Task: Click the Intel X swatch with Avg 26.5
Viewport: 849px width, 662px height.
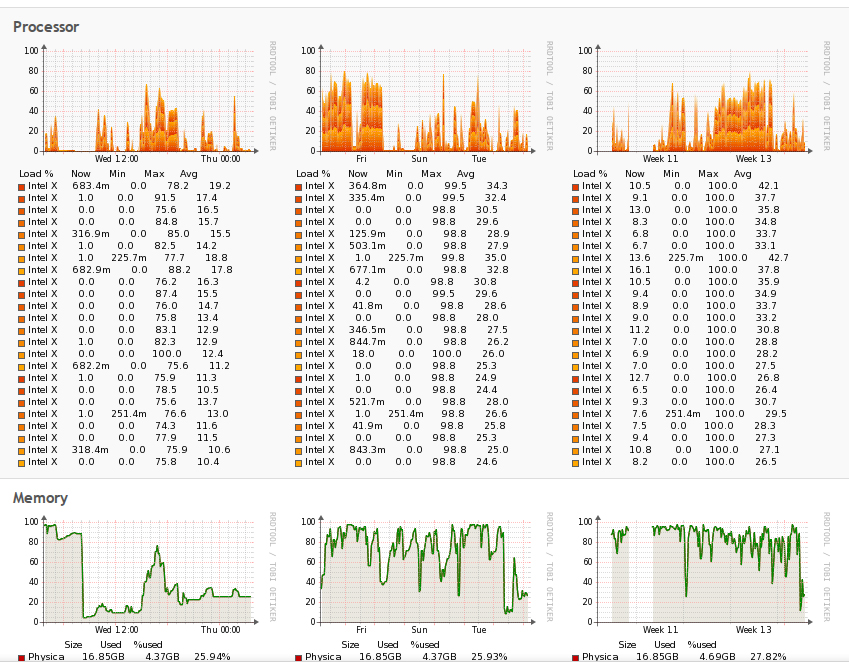Action: point(576,462)
